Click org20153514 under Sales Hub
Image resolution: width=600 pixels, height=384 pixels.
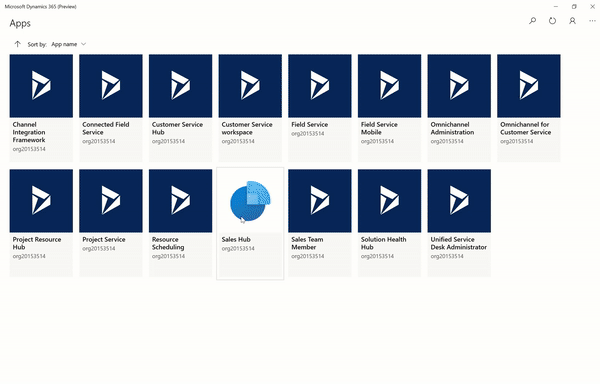(x=238, y=249)
